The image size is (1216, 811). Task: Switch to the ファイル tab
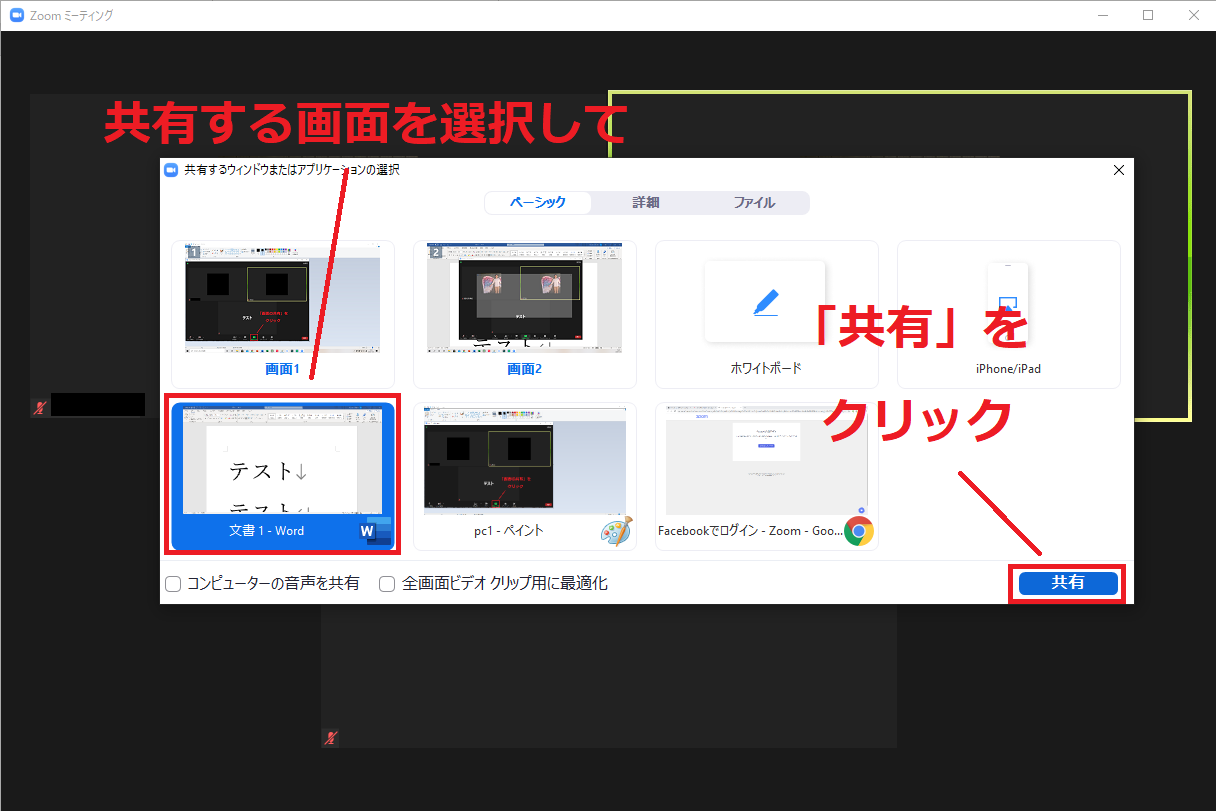754,203
